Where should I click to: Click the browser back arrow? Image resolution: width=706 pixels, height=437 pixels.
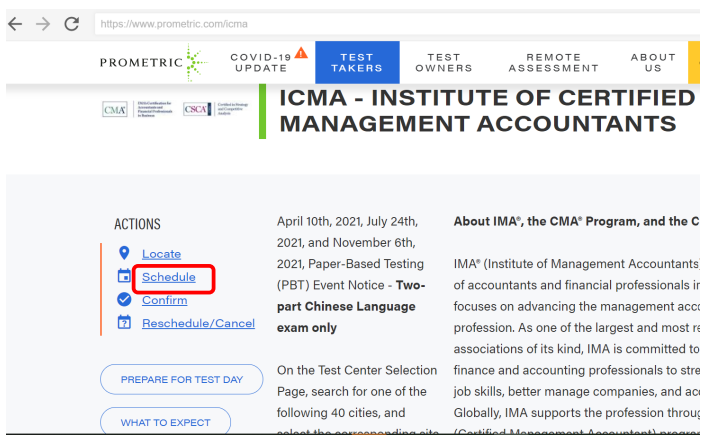pyautogui.click(x=15, y=23)
